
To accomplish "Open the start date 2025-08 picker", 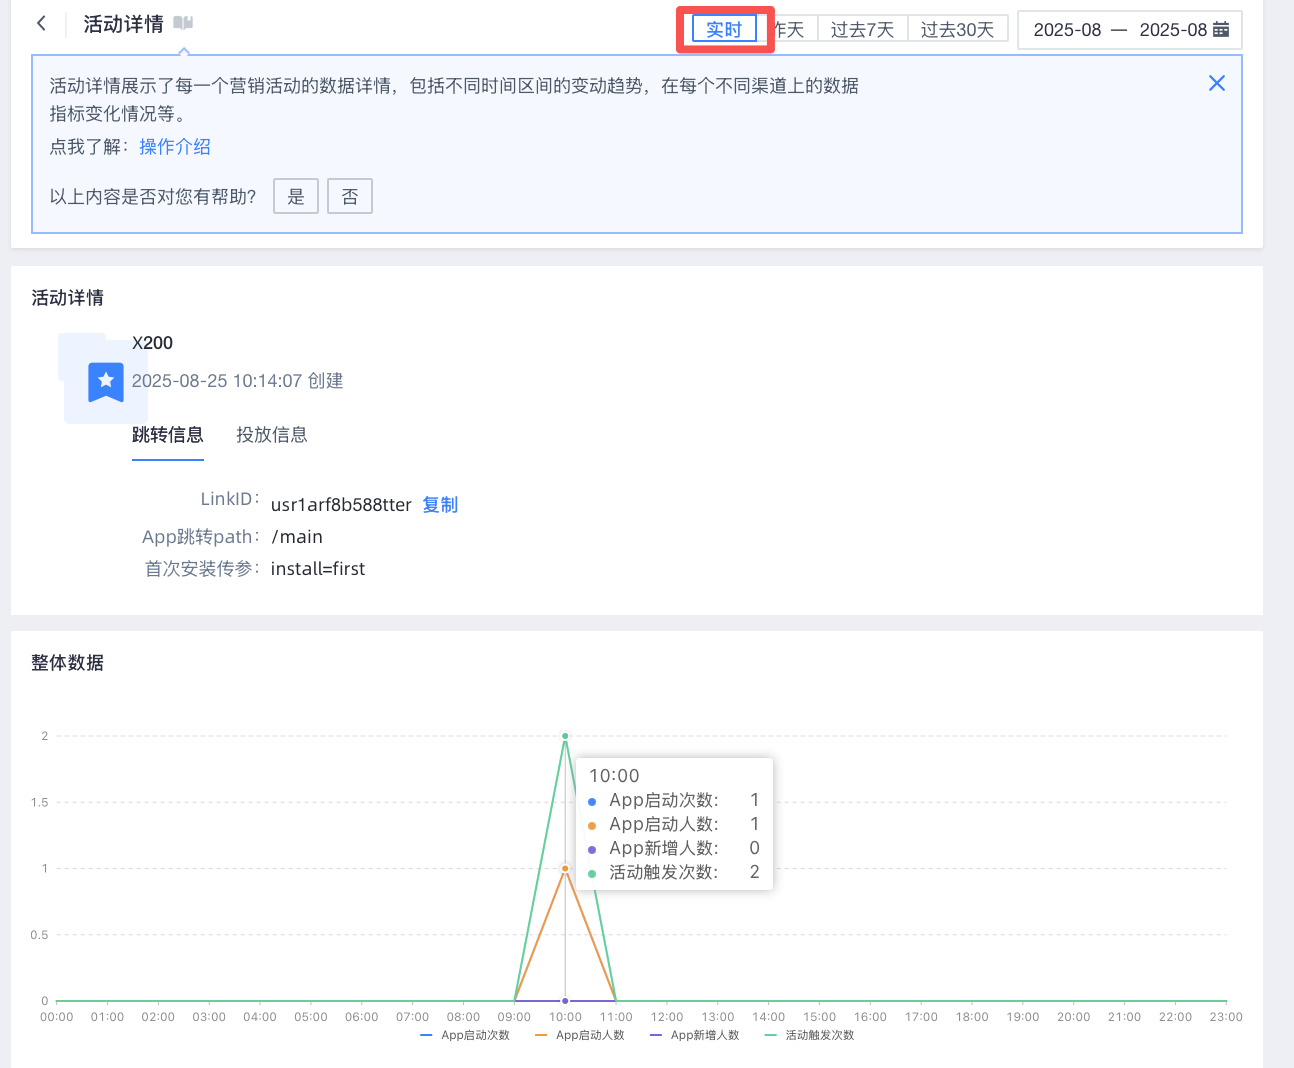I will click(x=1067, y=30).
